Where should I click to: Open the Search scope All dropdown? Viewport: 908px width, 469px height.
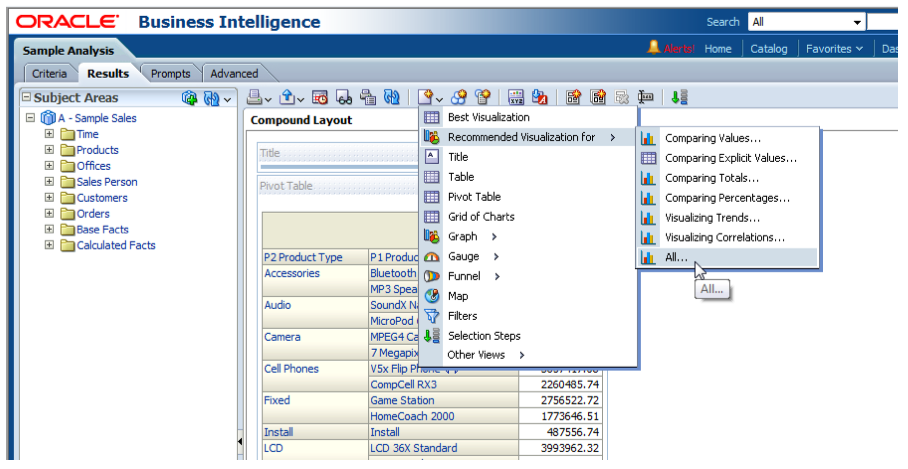807,22
